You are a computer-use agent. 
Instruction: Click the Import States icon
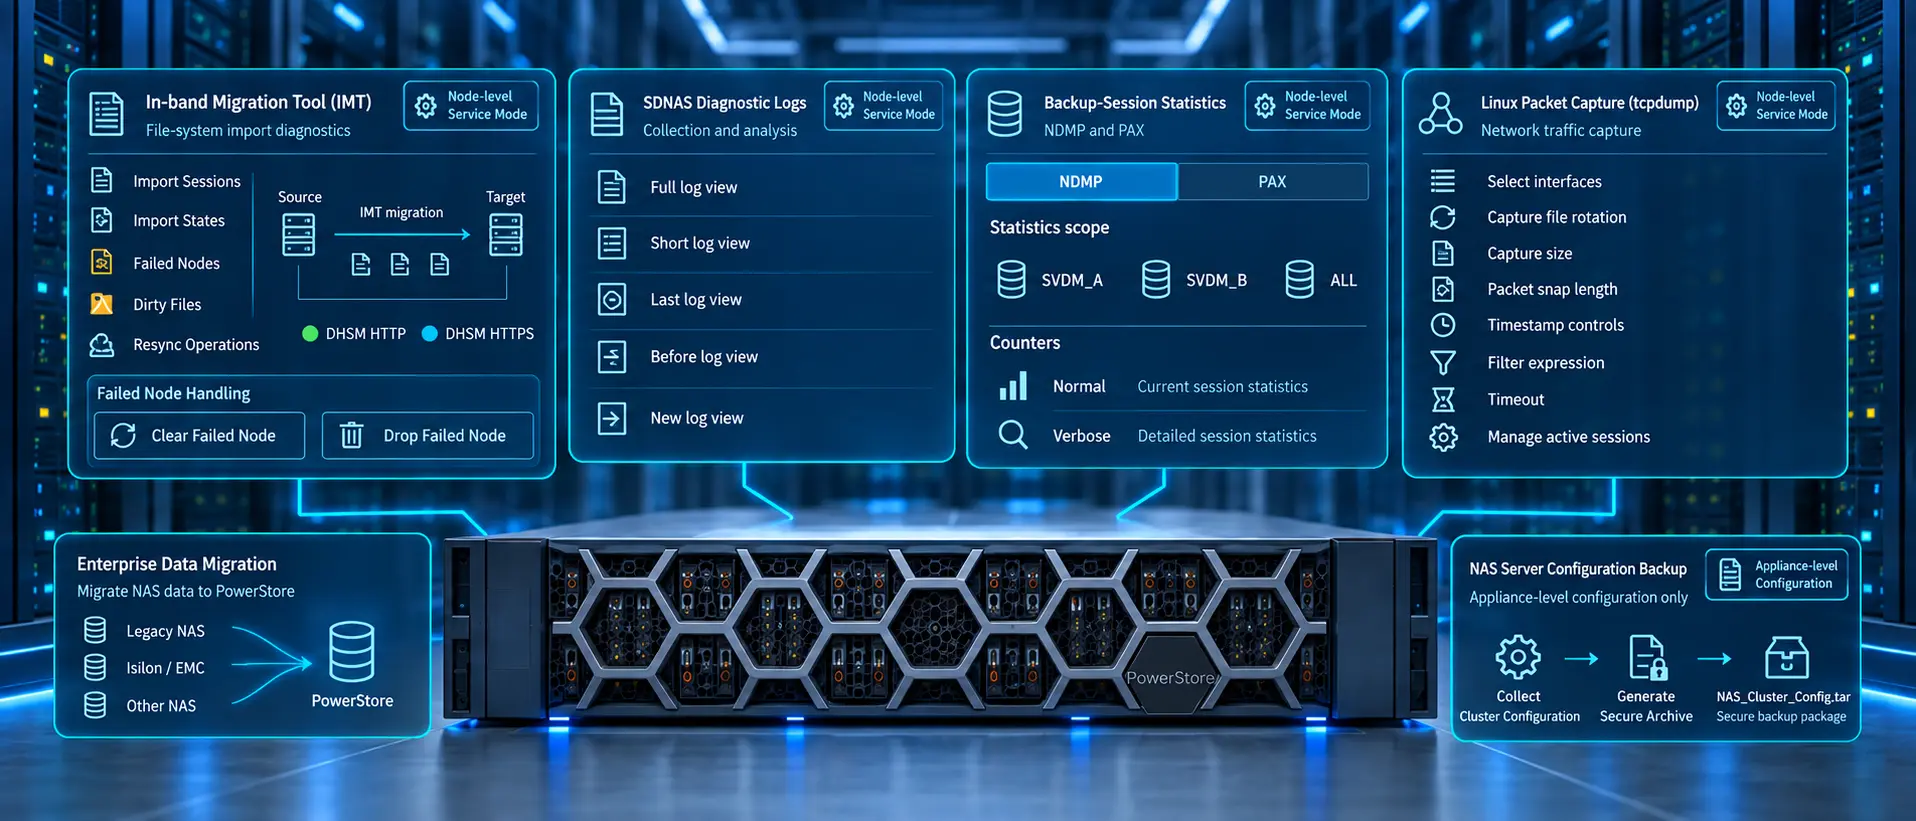(x=101, y=220)
